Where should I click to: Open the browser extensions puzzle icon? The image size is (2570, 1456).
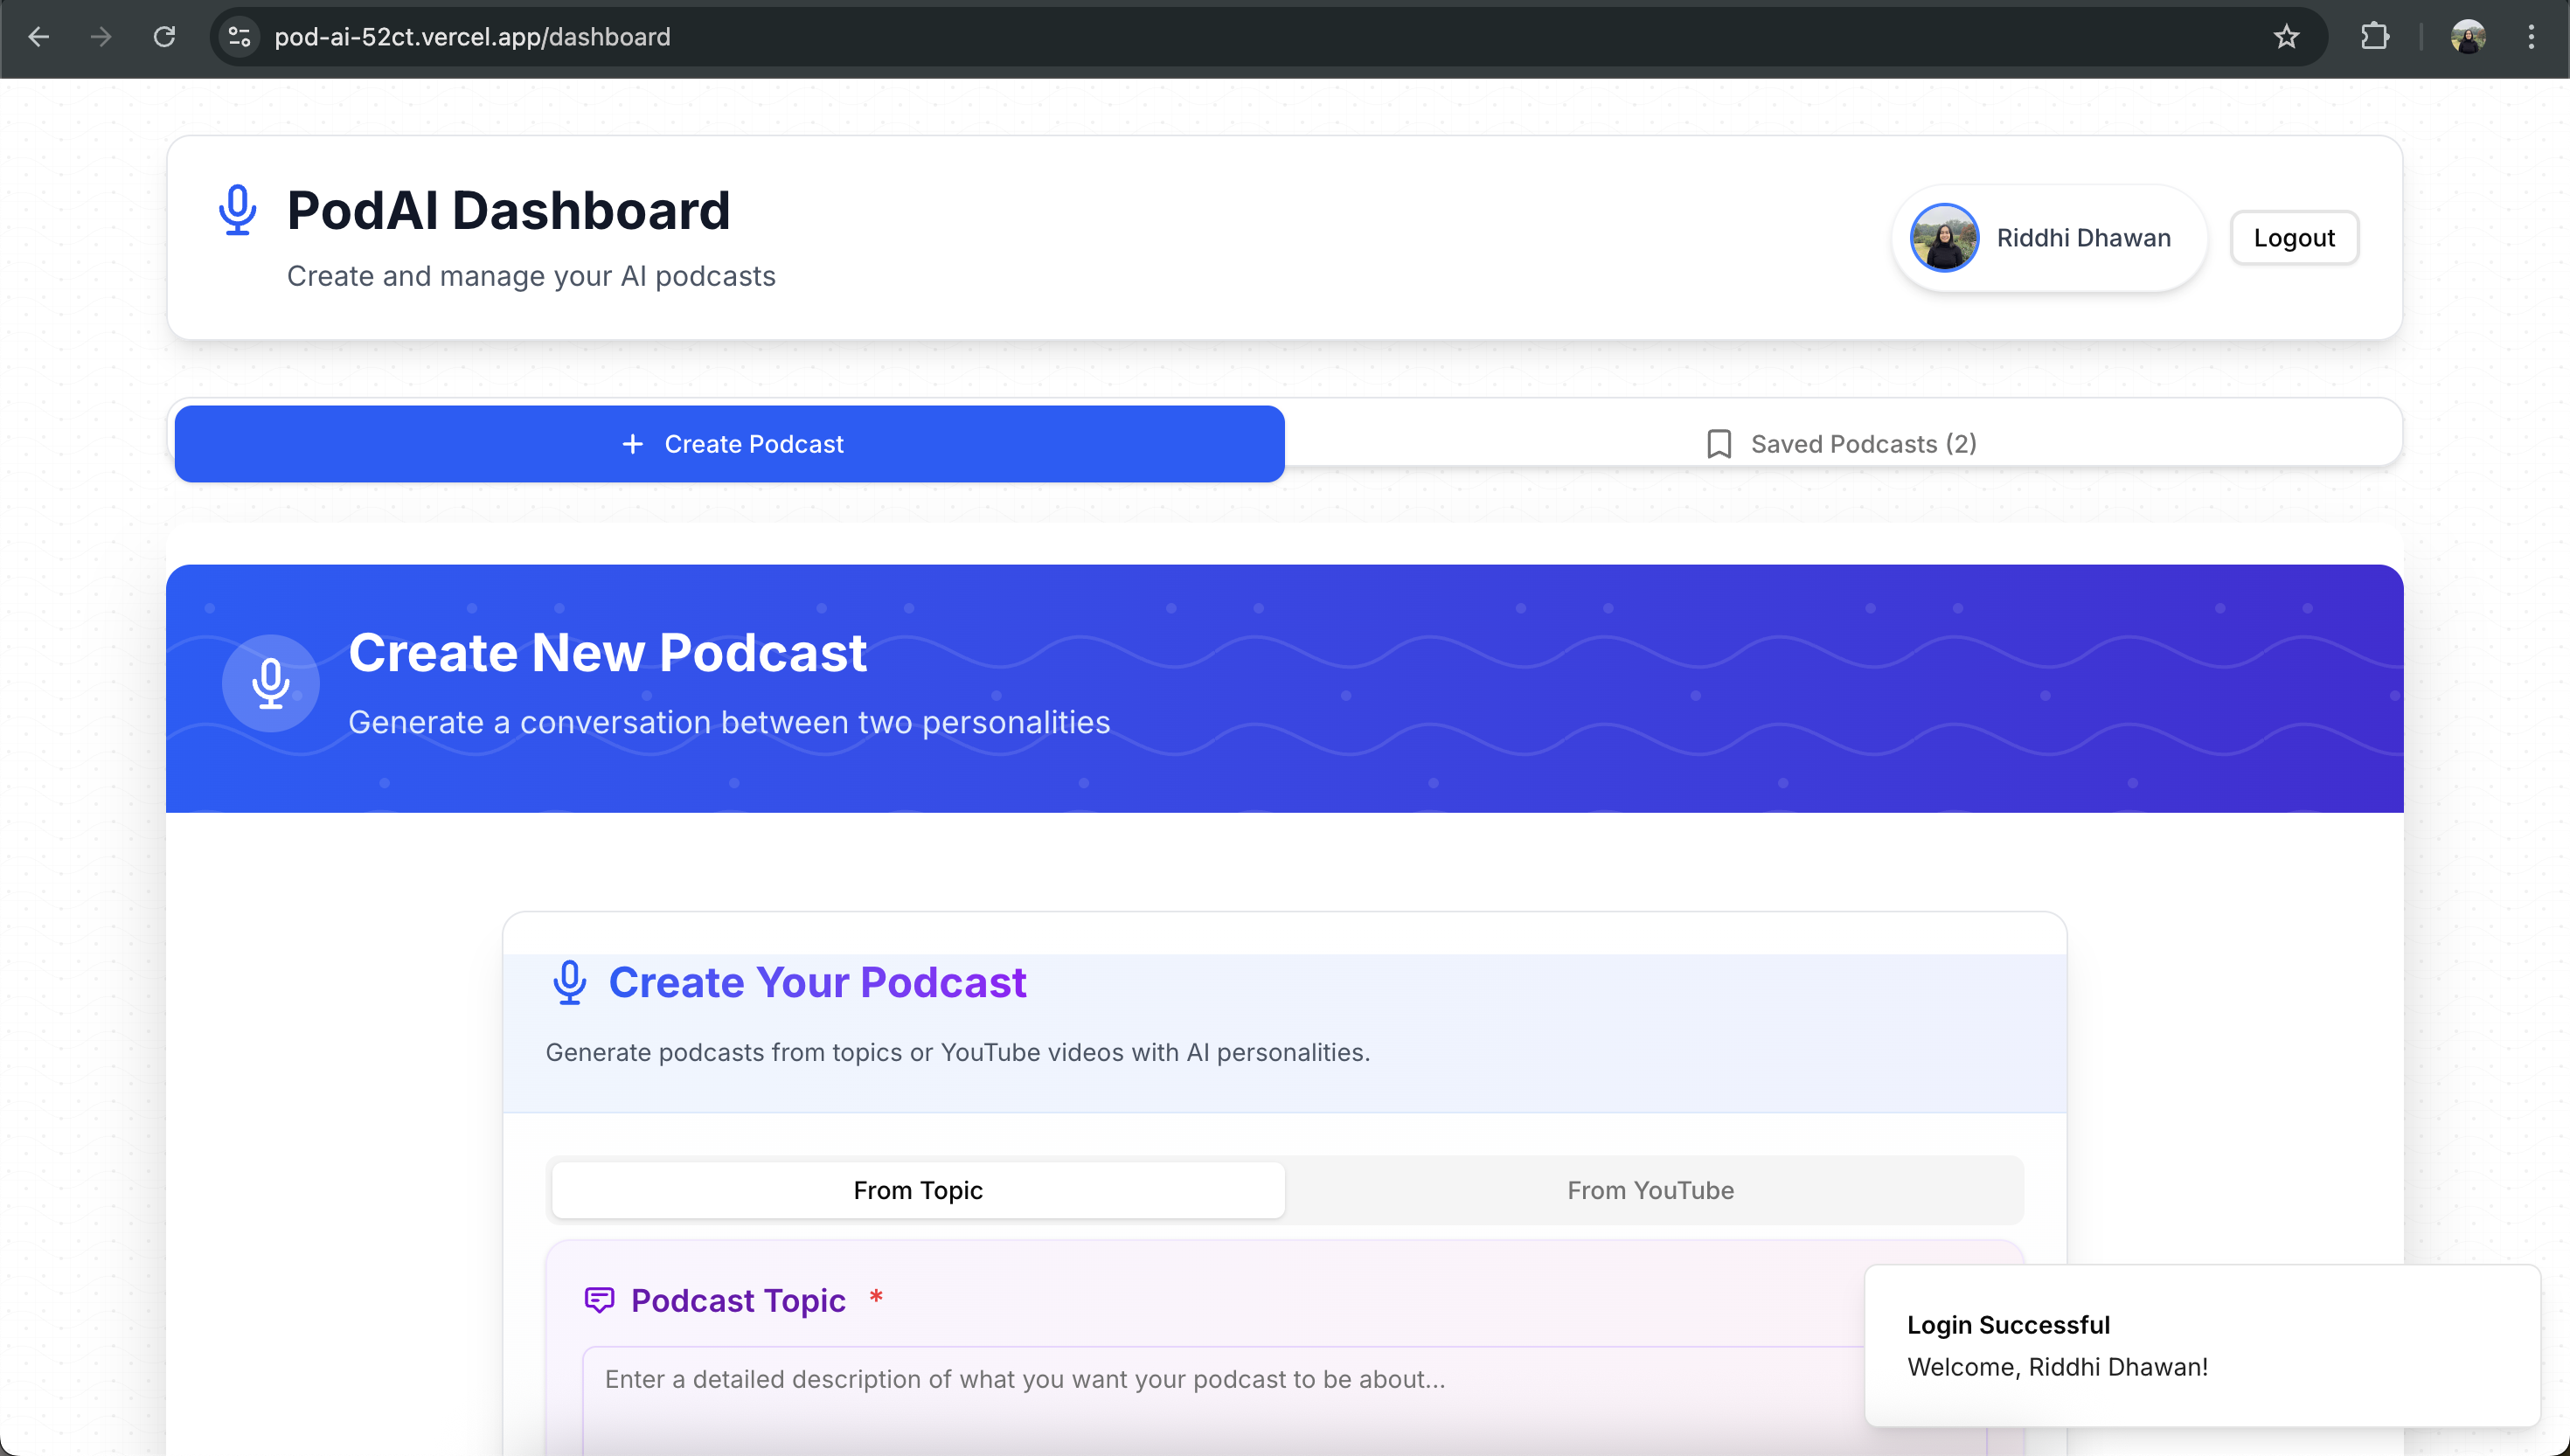pos(2375,37)
